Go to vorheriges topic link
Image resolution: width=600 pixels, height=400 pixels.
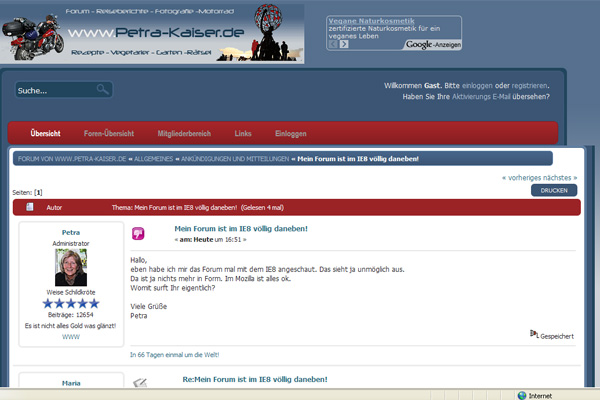pyautogui.click(x=524, y=177)
